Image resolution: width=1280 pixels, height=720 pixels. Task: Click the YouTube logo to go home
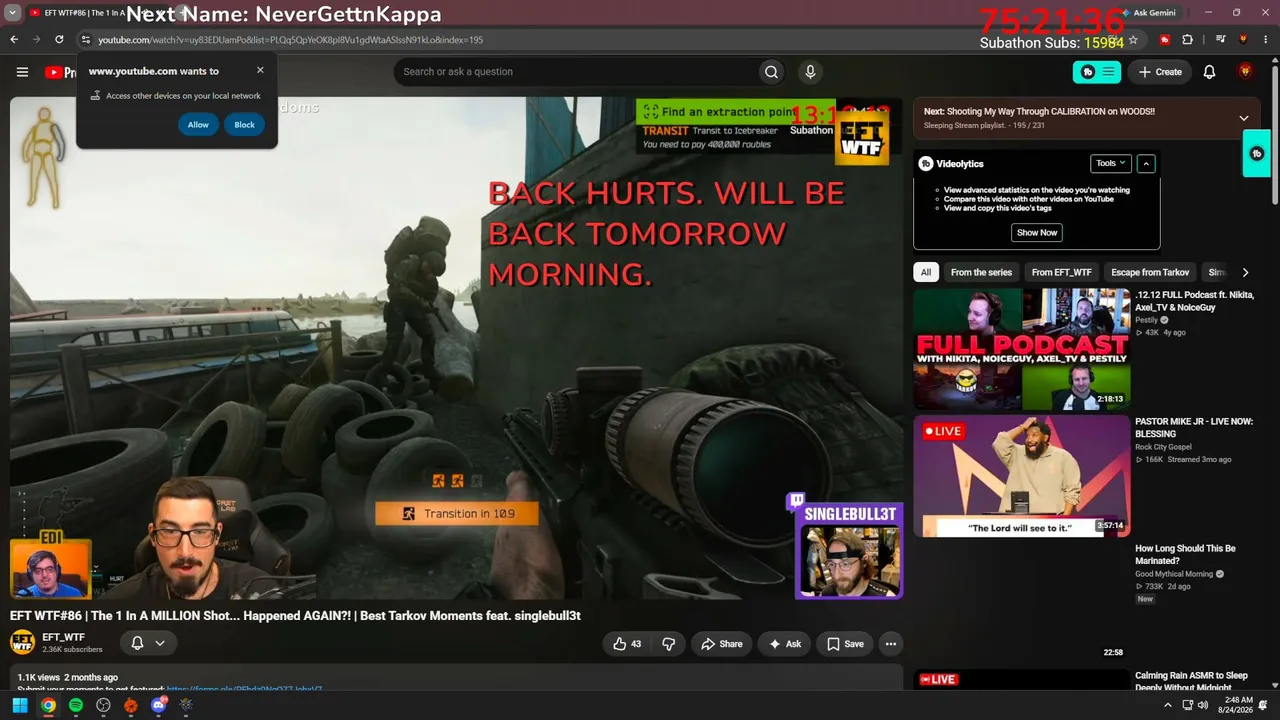[60, 72]
